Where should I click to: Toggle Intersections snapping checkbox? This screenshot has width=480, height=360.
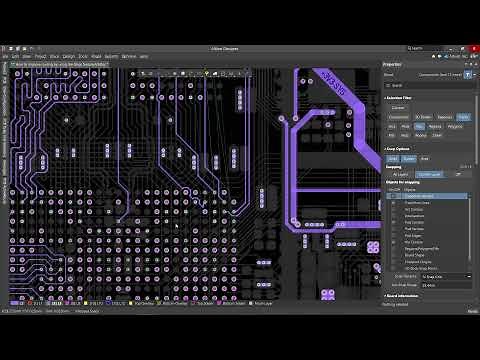tap(394, 216)
